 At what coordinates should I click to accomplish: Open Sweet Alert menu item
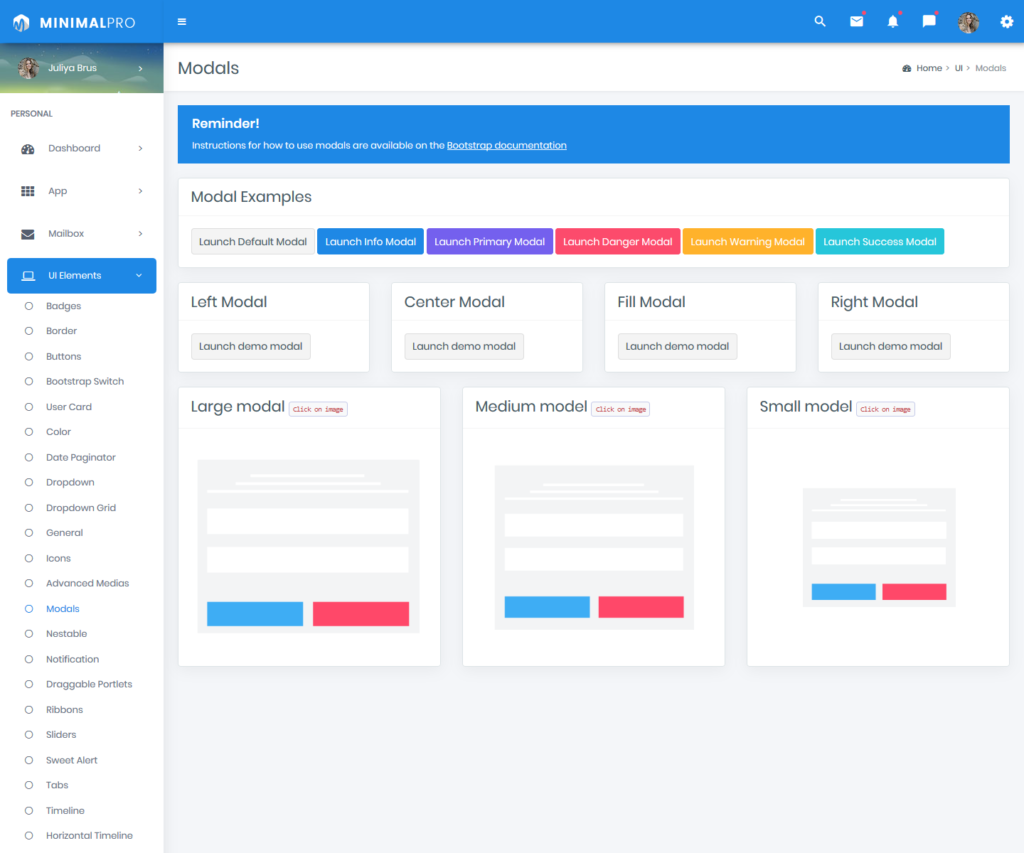tap(72, 760)
